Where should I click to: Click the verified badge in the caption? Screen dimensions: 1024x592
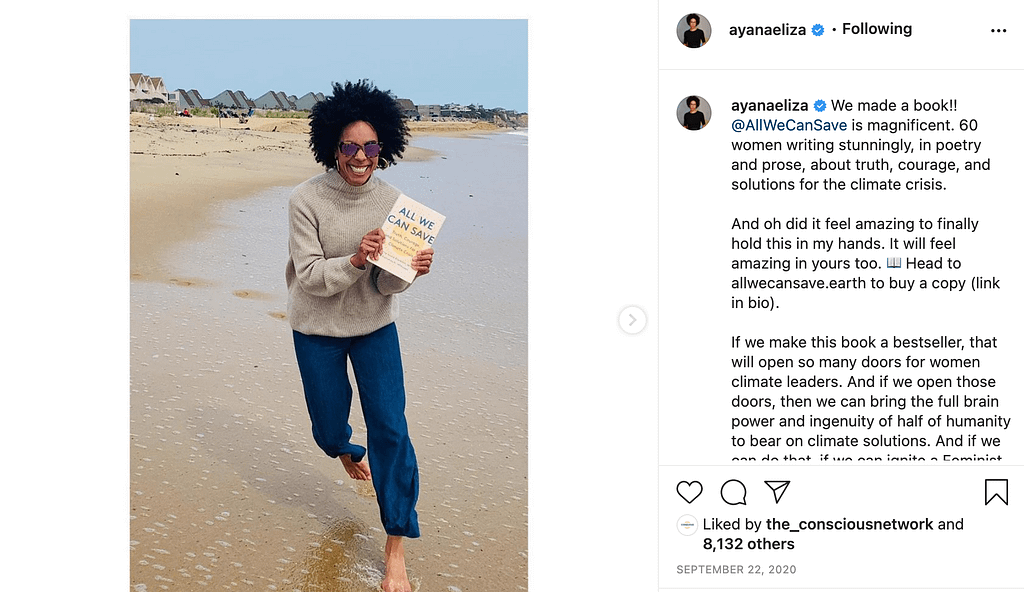coord(820,106)
